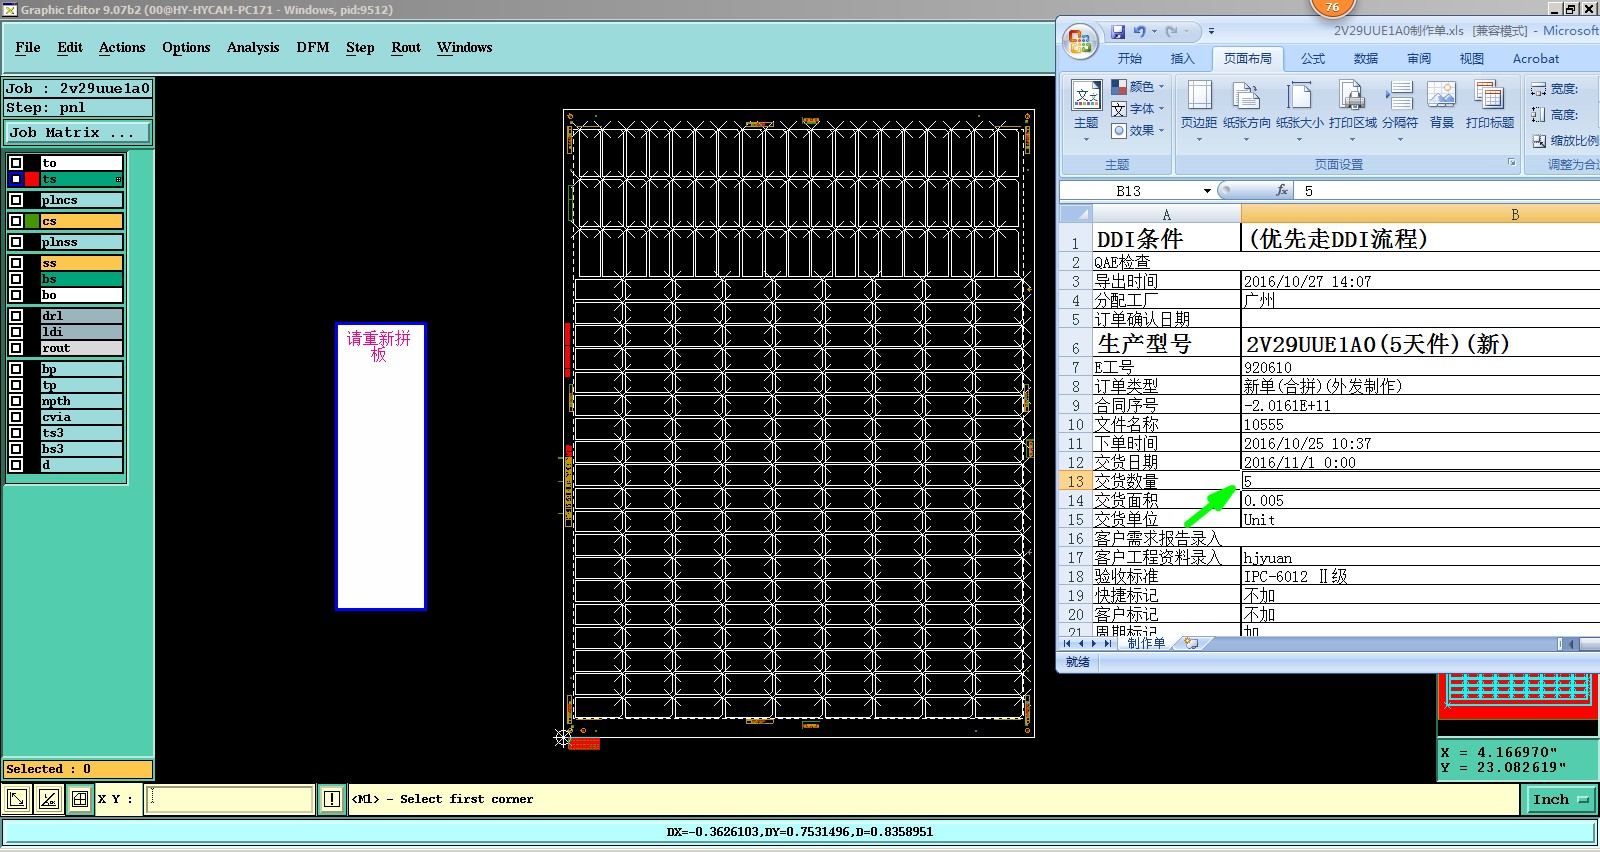Image resolution: width=1600 pixels, height=852 pixels.
Task: Click the red color swatch of ts layer
Action: tap(32, 179)
